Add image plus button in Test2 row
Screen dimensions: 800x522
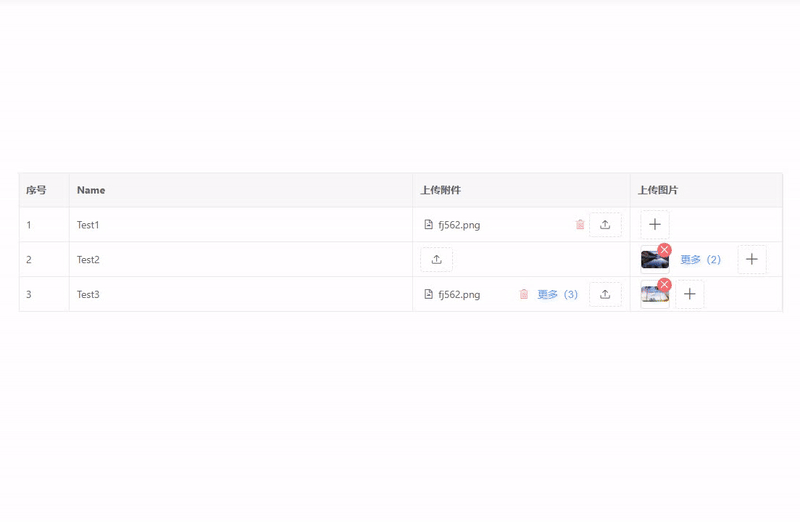[x=752, y=259]
